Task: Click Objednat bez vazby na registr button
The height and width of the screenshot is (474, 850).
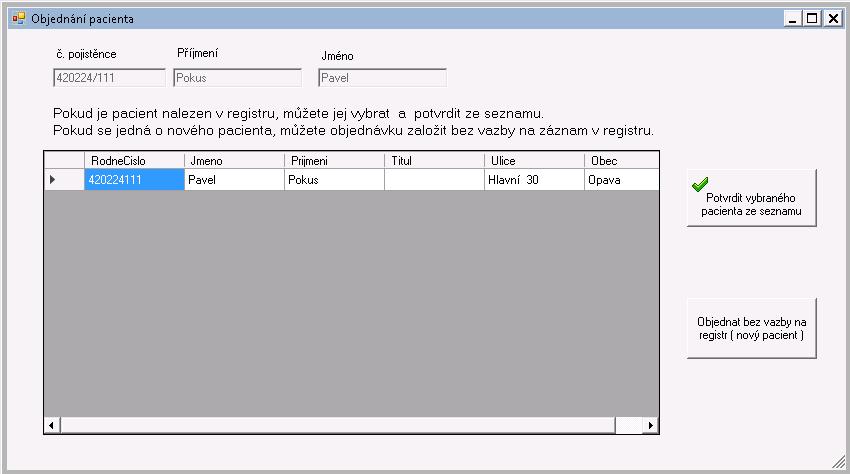Action: pyautogui.click(x=751, y=328)
